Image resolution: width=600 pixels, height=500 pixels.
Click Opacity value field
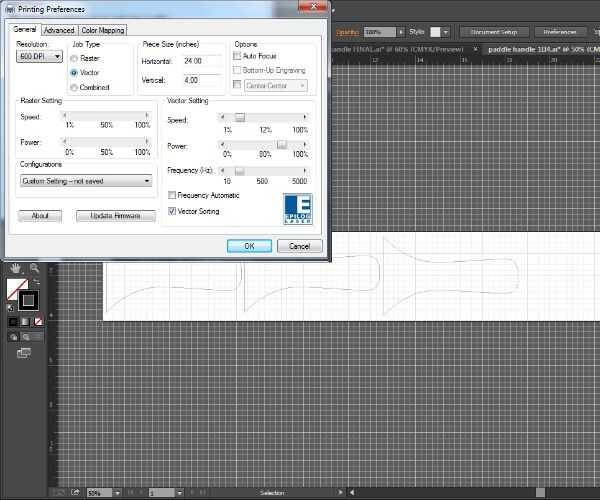click(380, 32)
